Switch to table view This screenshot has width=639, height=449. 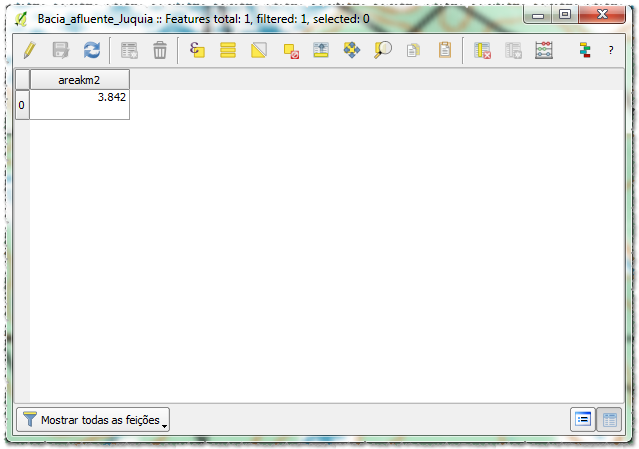[x=609, y=420]
